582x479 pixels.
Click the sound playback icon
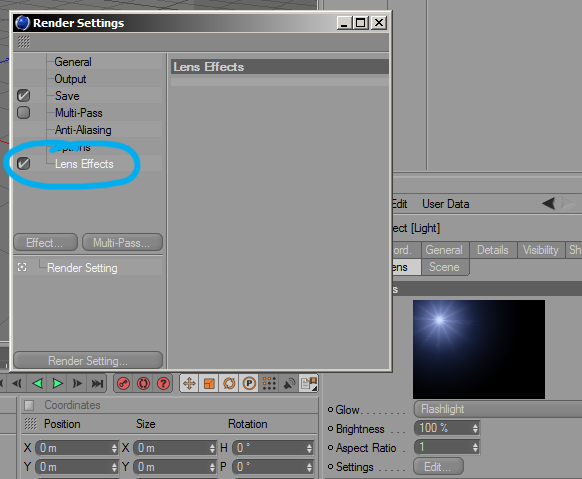coord(290,383)
